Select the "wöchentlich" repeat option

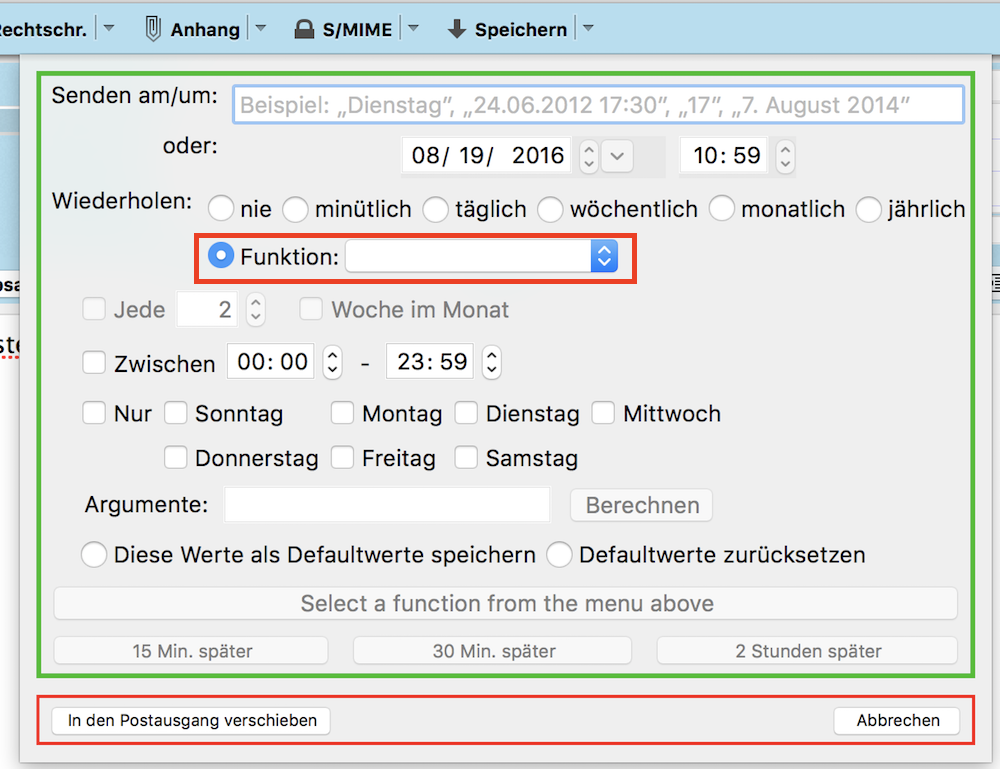(551, 209)
